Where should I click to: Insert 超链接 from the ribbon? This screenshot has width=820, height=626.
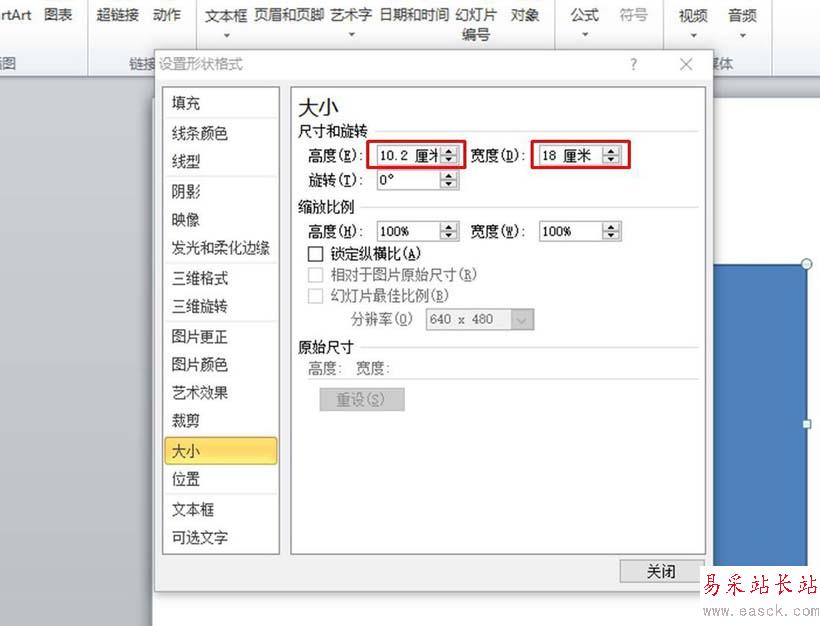[x=118, y=15]
